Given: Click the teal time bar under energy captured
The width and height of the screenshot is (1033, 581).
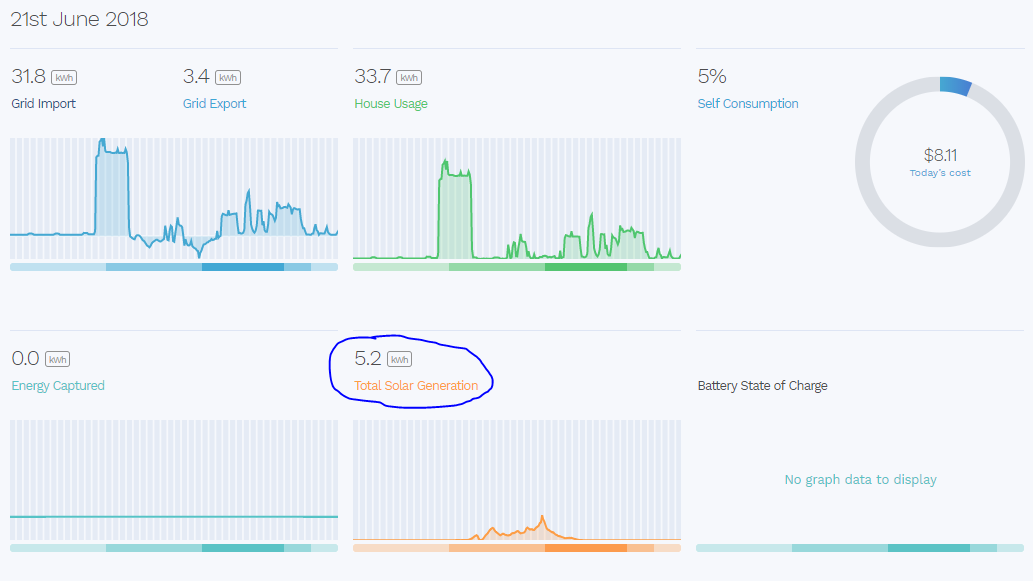Looking at the screenshot, I should [x=174, y=548].
